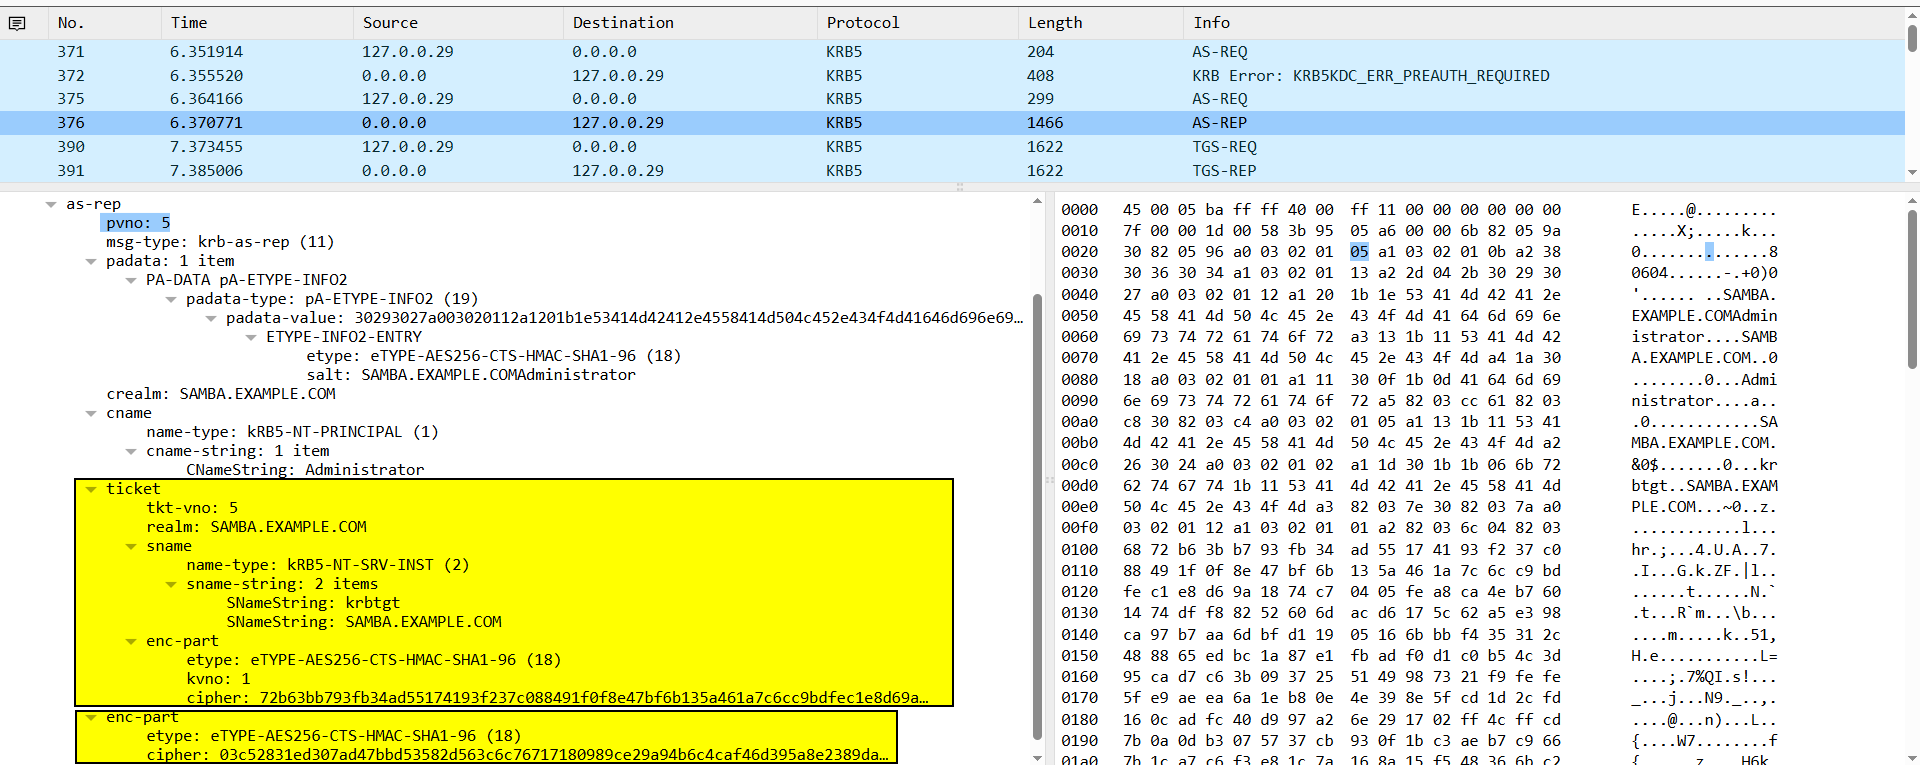Click the Info column header
This screenshot has height=765, width=1920.
click(x=1211, y=23)
